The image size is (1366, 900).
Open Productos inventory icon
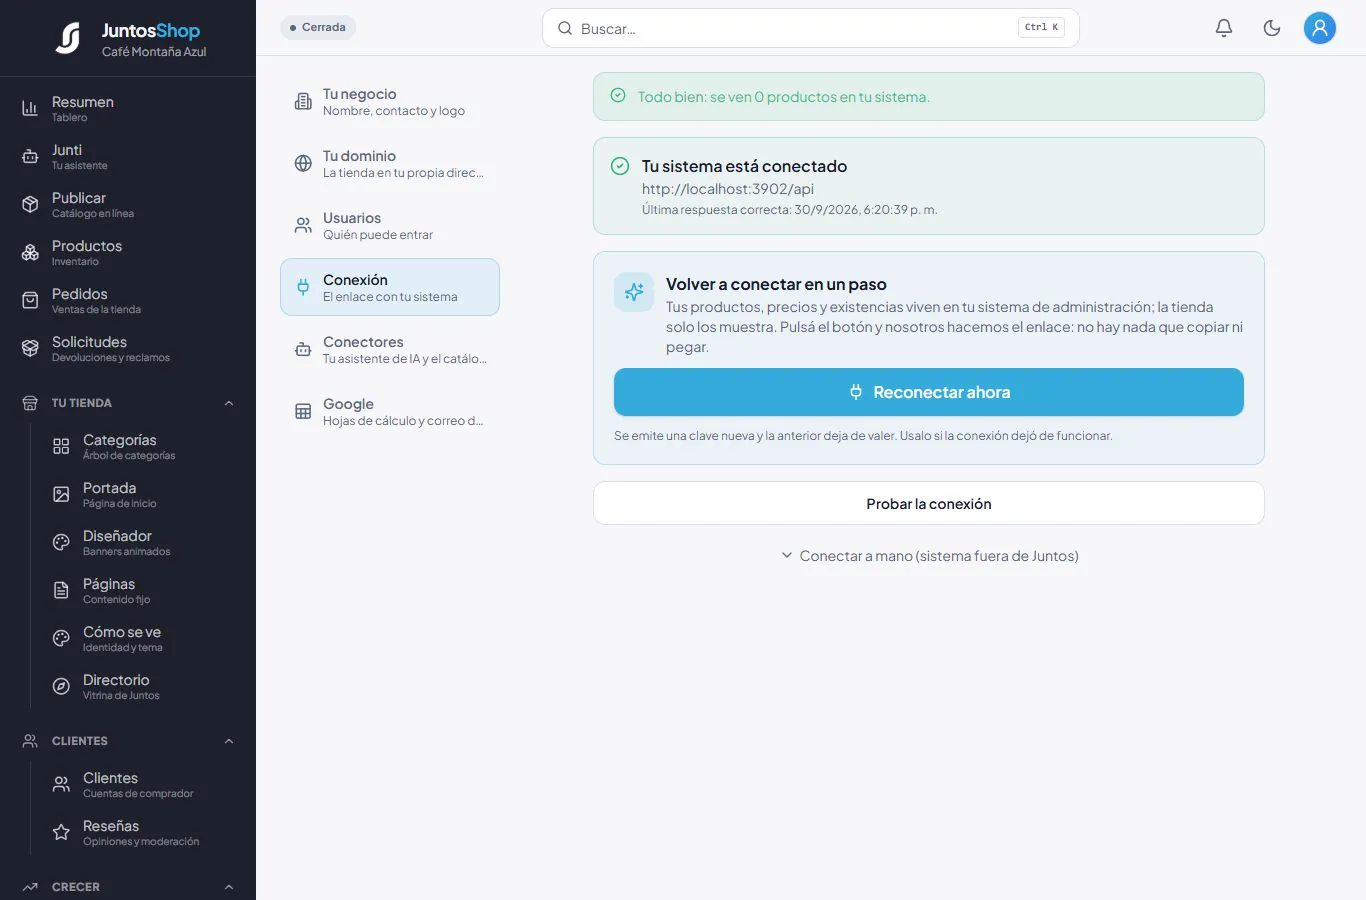coord(30,252)
